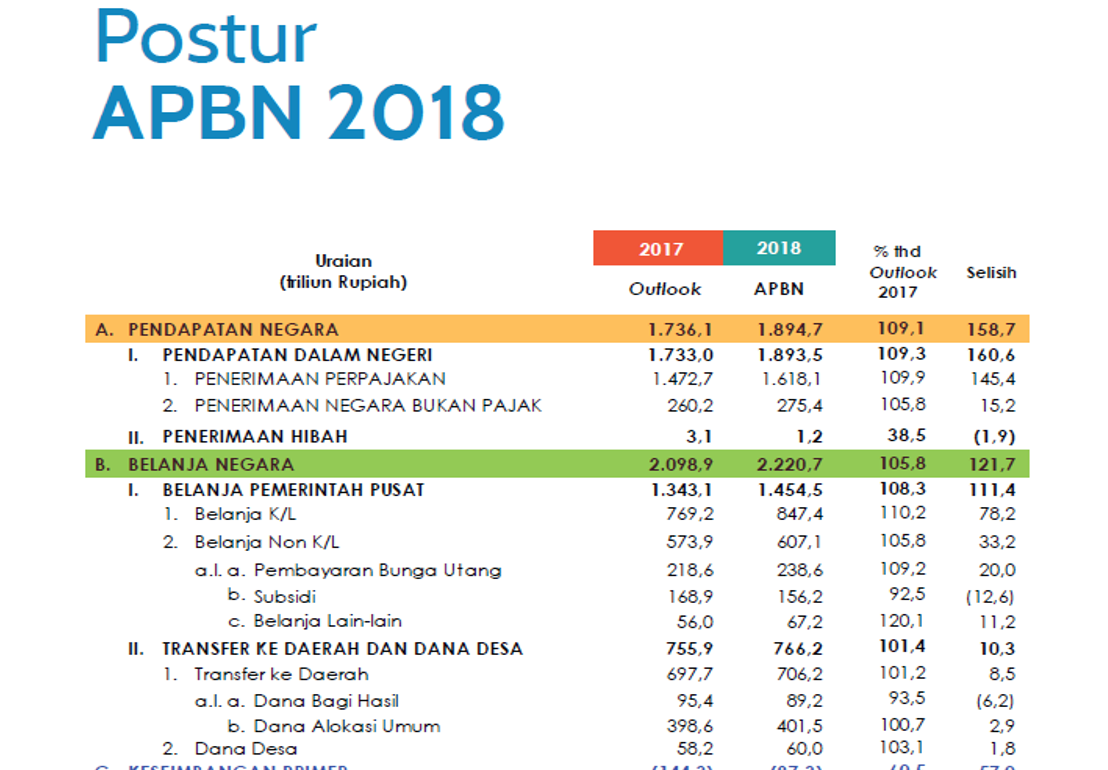Click the Outlook column subheader
The image size is (1108, 770).
(664, 289)
